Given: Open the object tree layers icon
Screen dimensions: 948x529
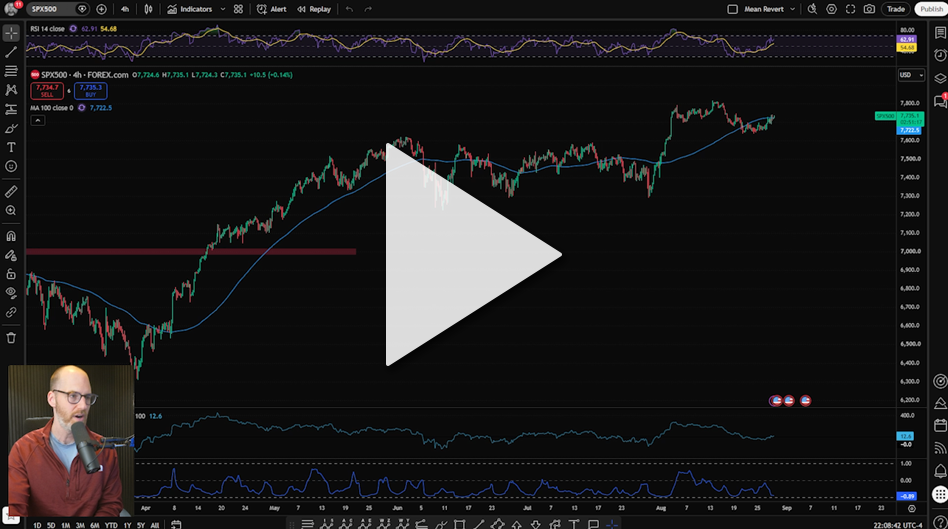Looking at the screenshot, I should [x=940, y=79].
